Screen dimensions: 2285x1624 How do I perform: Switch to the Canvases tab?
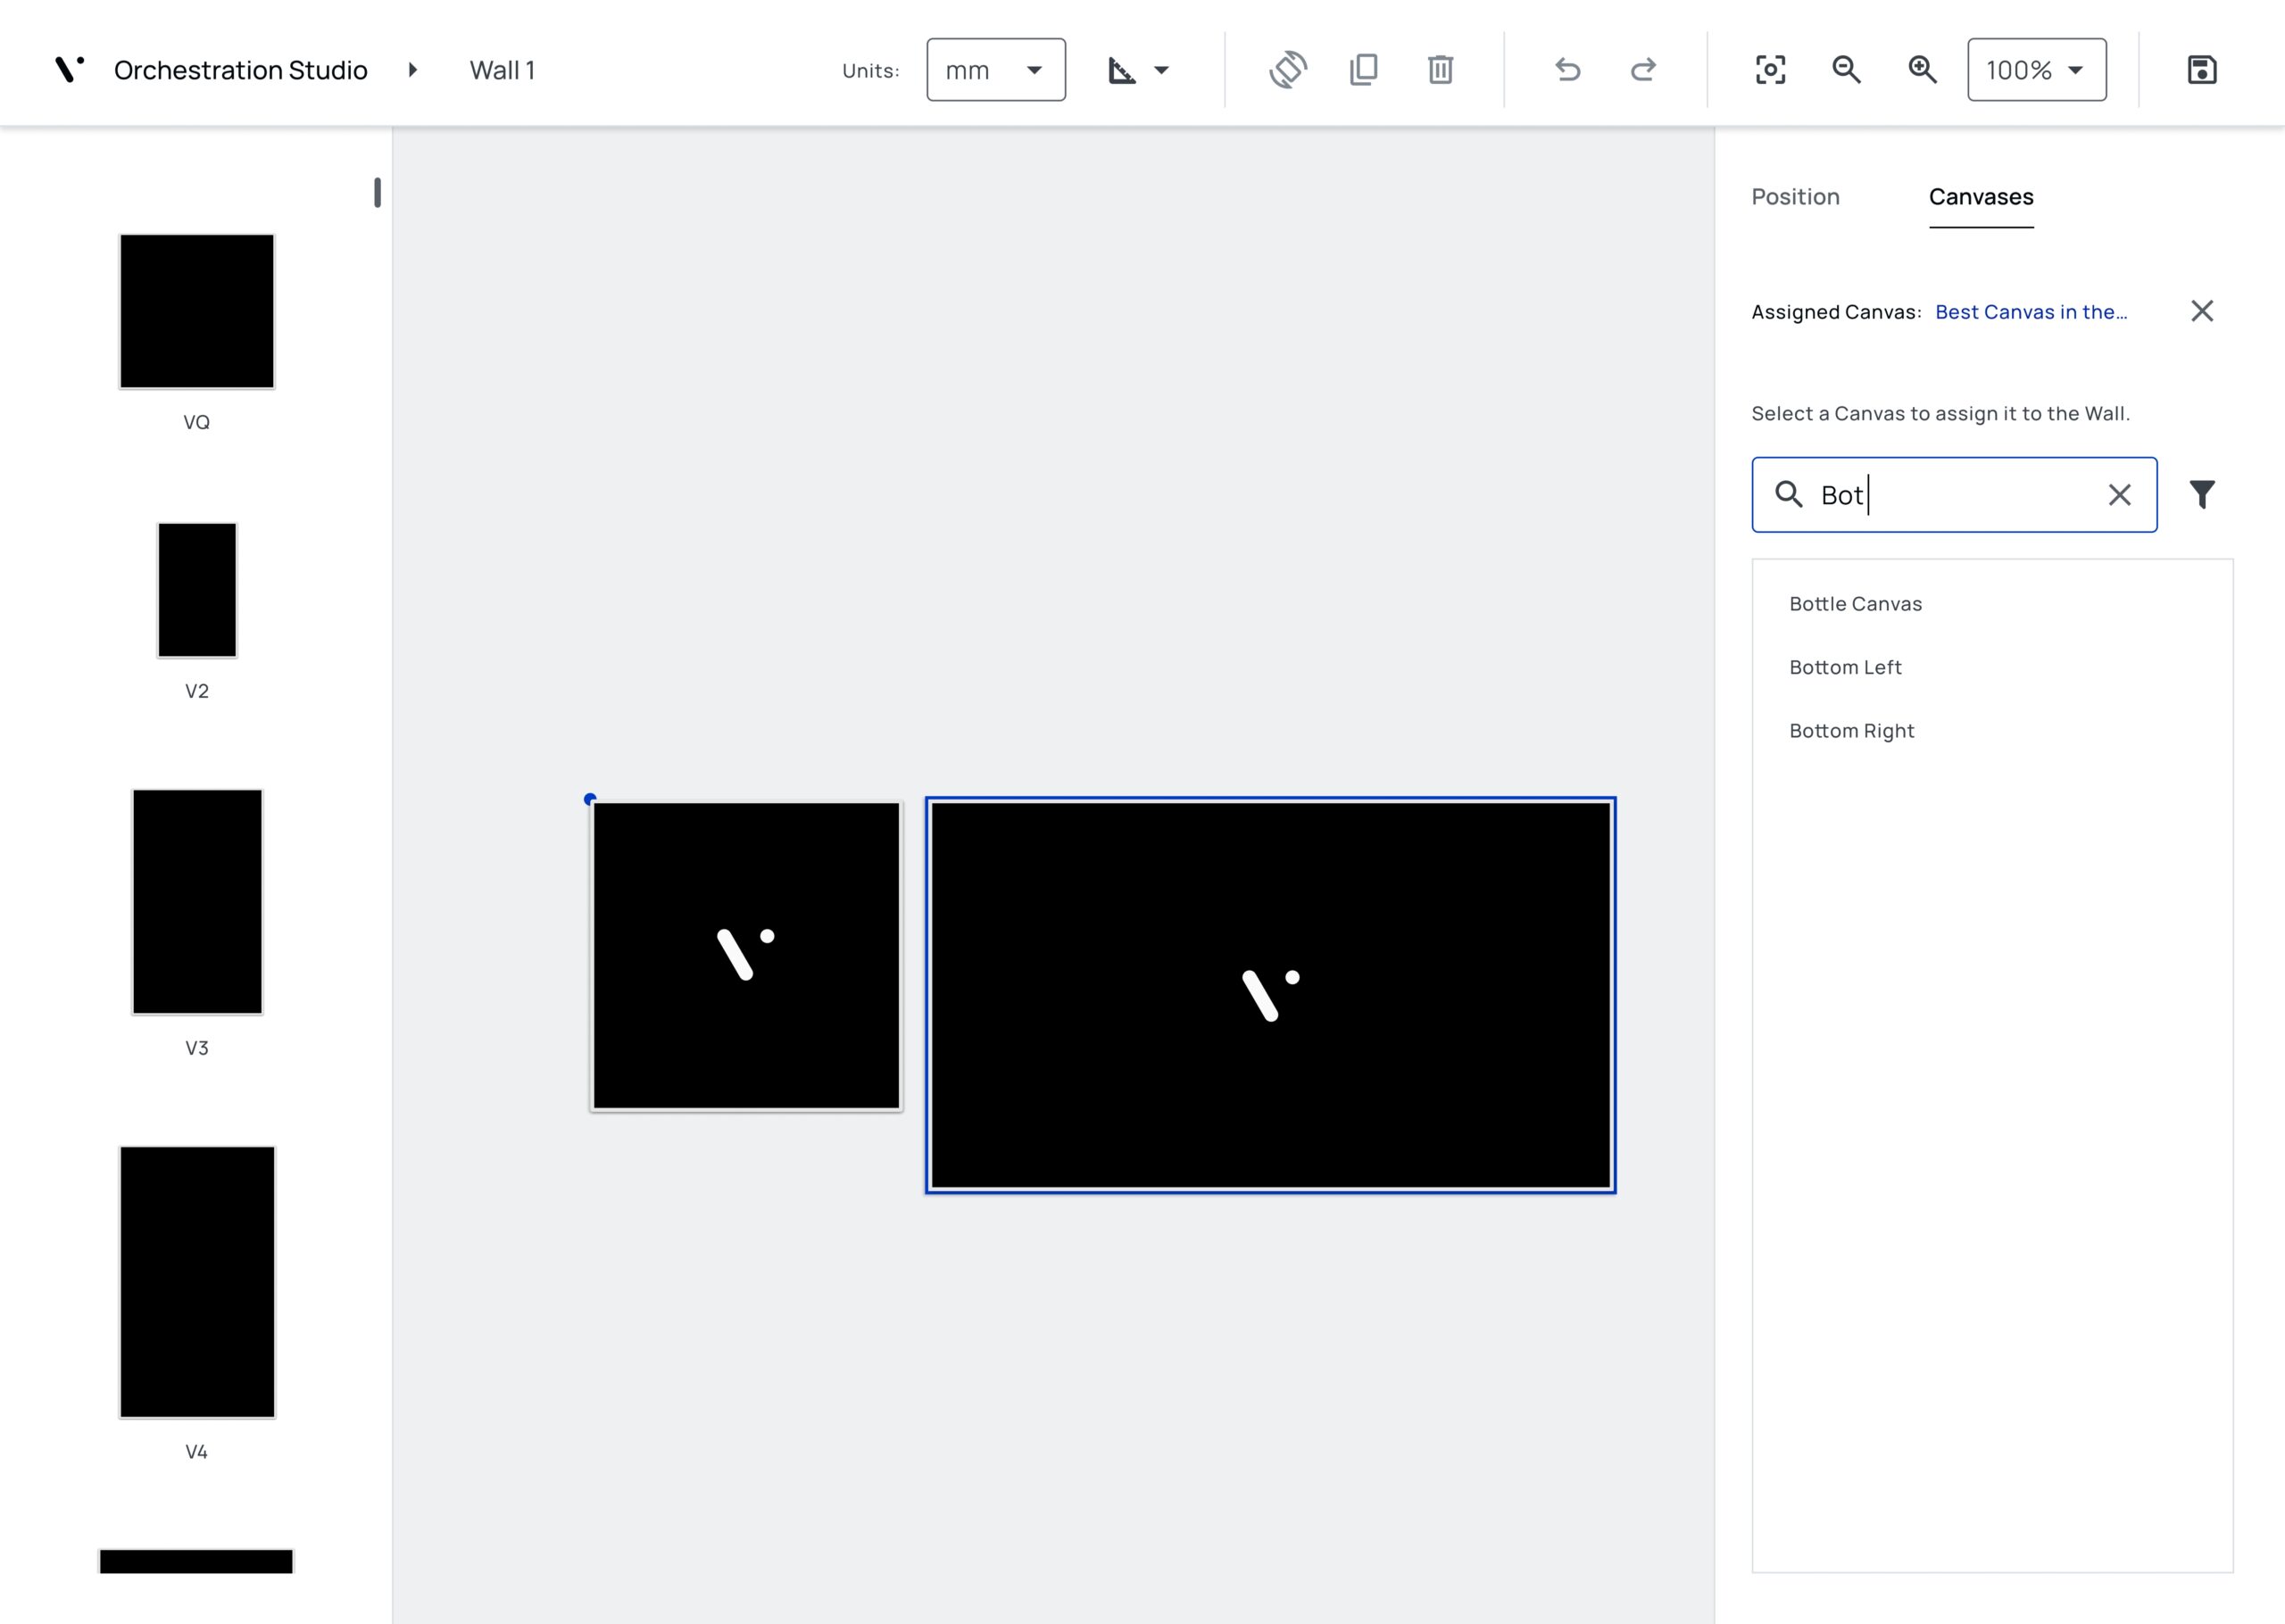coord(1981,197)
